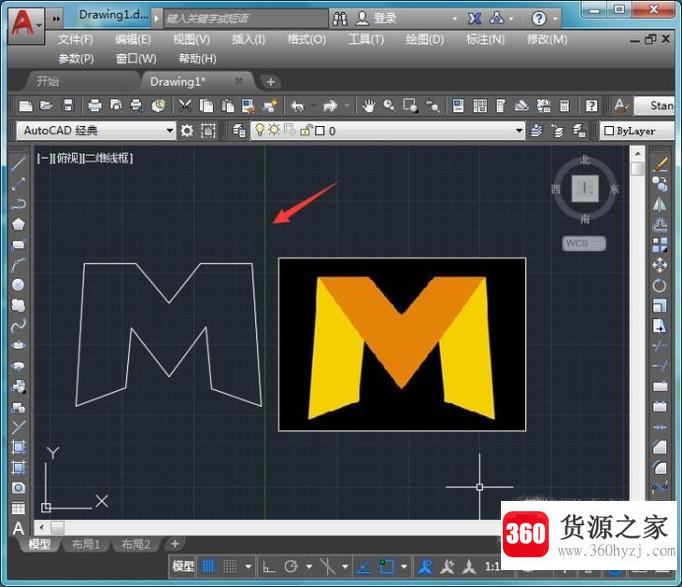Click the [俯视] viewport view label
The image size is (682, 587).
click(x=67, y=158)
